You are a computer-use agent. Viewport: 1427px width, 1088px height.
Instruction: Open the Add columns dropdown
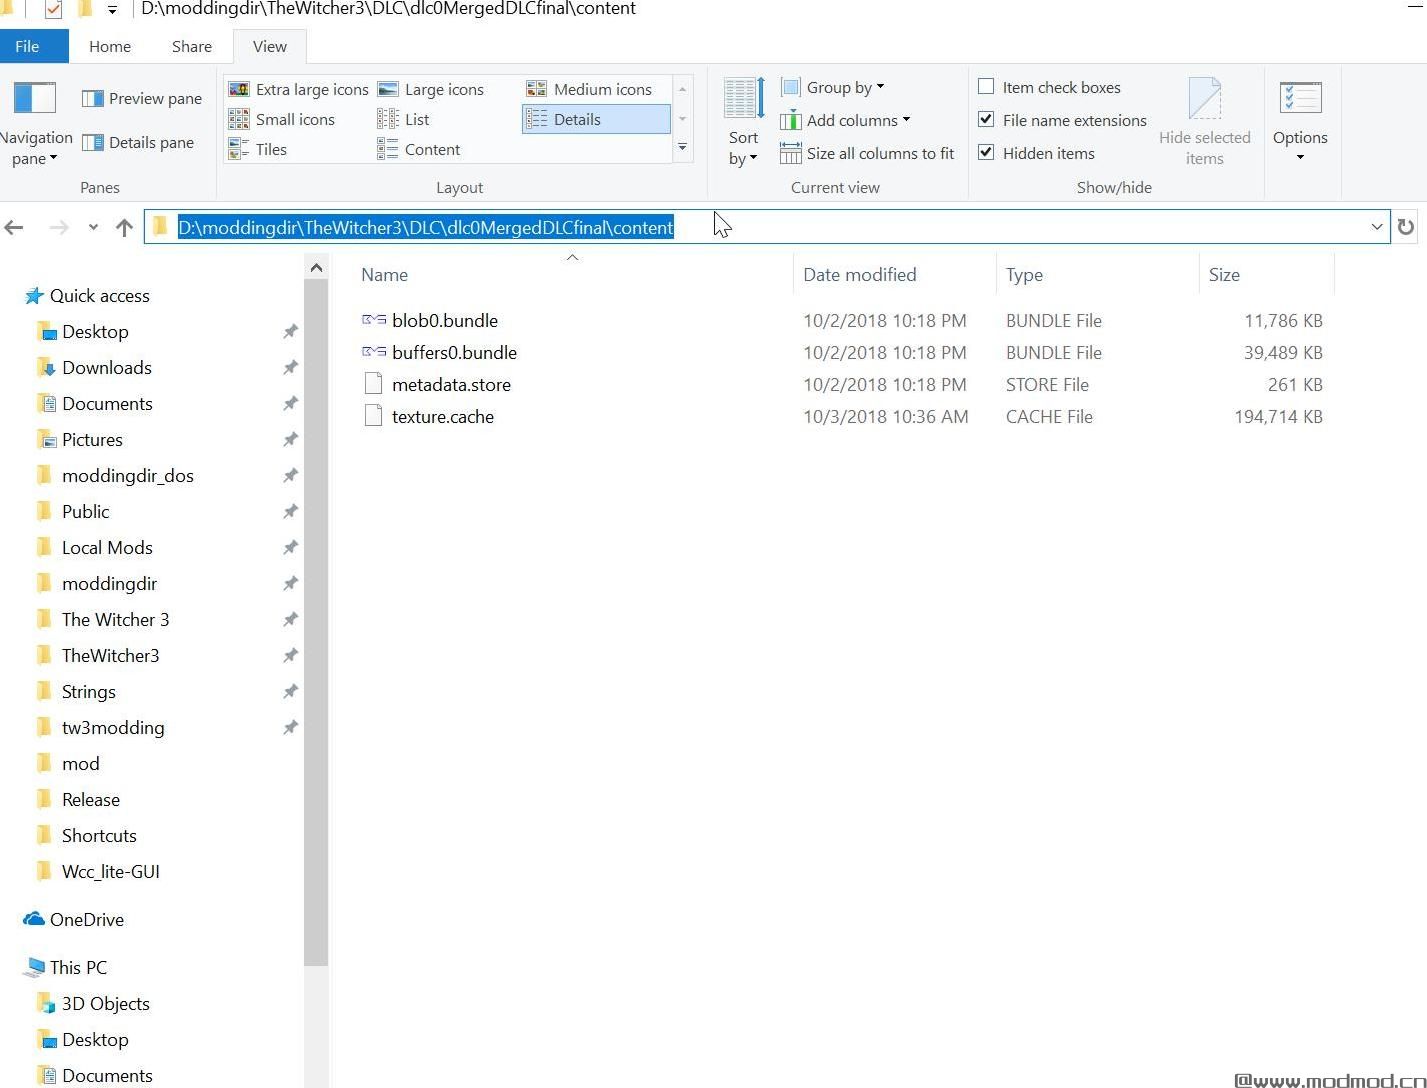click(x=845, y=120)
